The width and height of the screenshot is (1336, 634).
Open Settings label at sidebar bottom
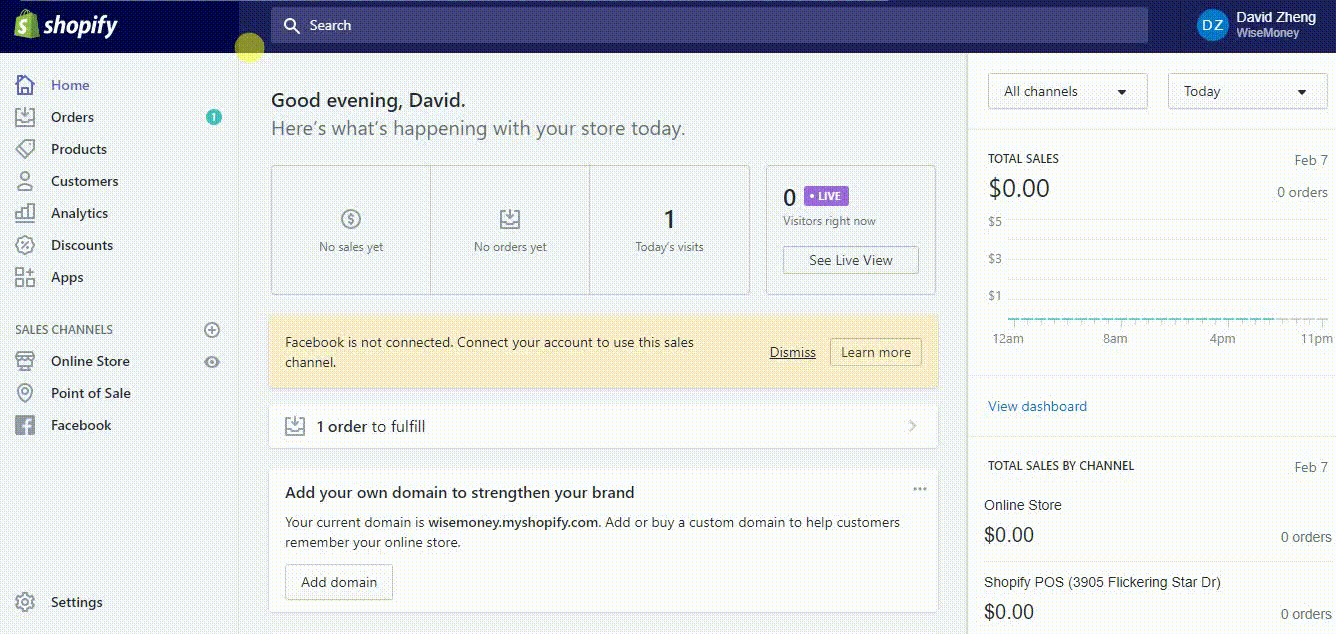(77, 602)
